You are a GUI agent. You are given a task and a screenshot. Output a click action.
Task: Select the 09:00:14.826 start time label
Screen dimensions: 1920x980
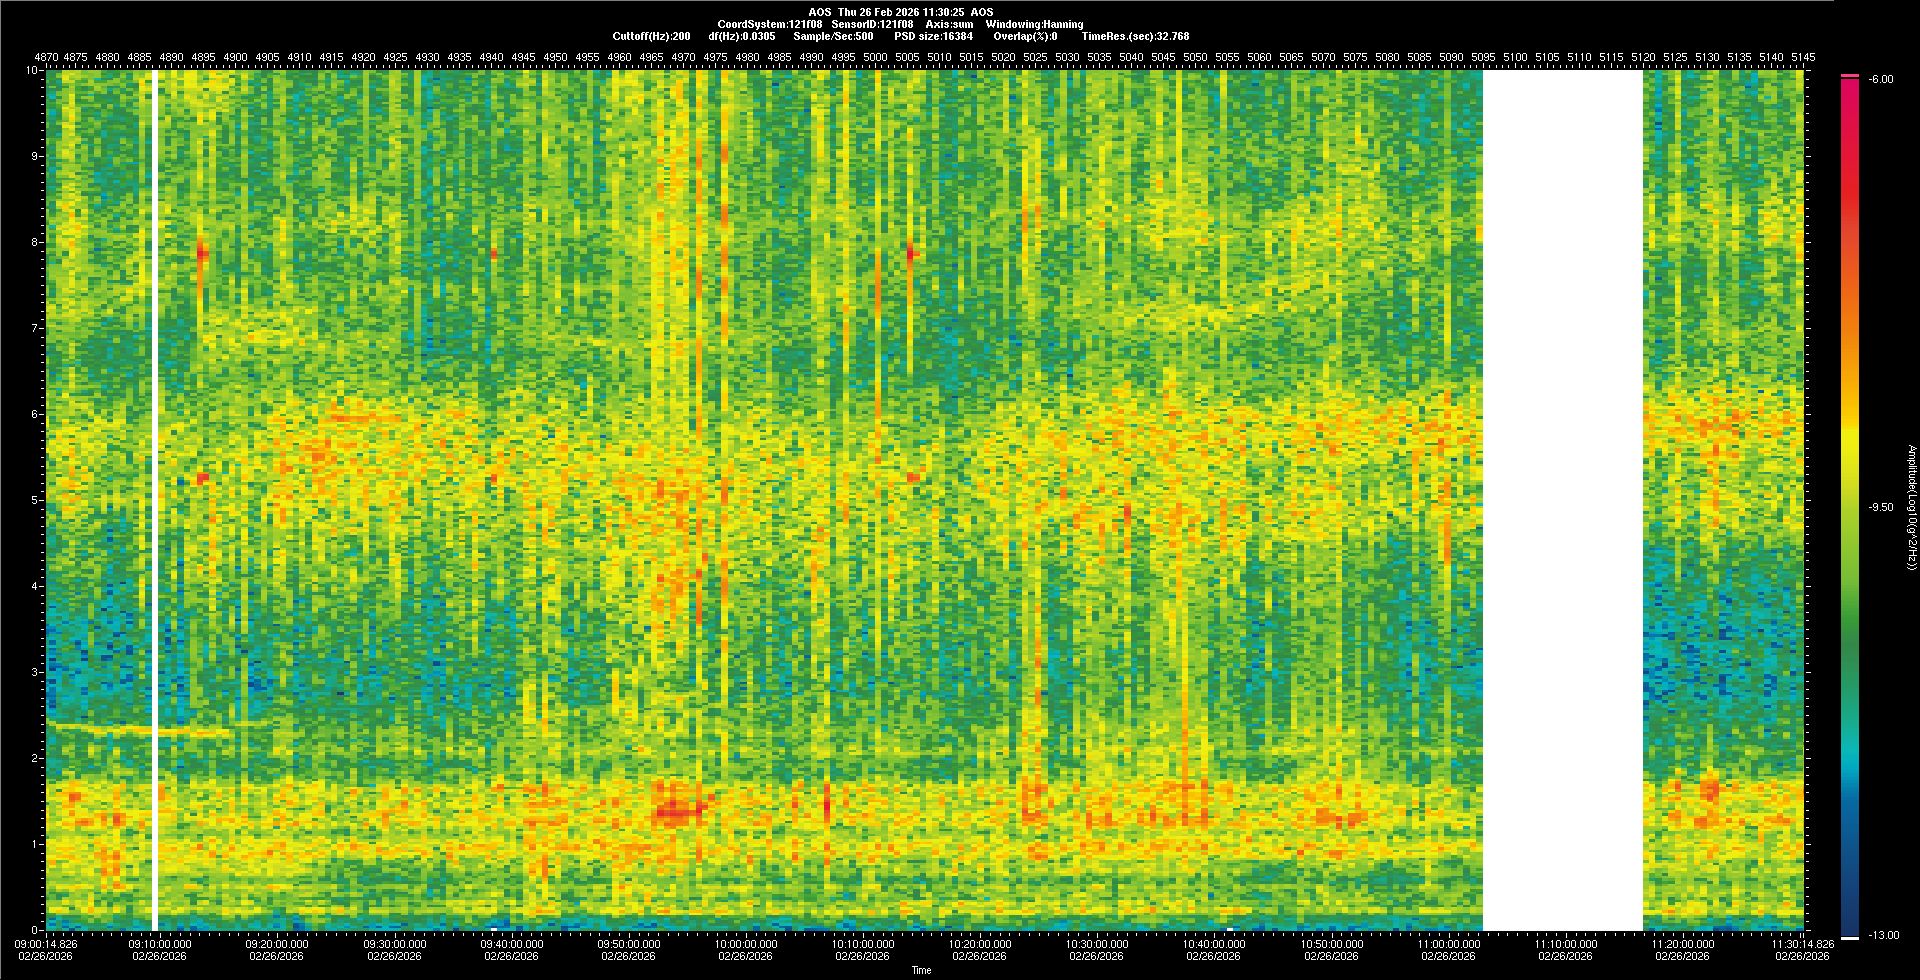click(x=46, y=943)
